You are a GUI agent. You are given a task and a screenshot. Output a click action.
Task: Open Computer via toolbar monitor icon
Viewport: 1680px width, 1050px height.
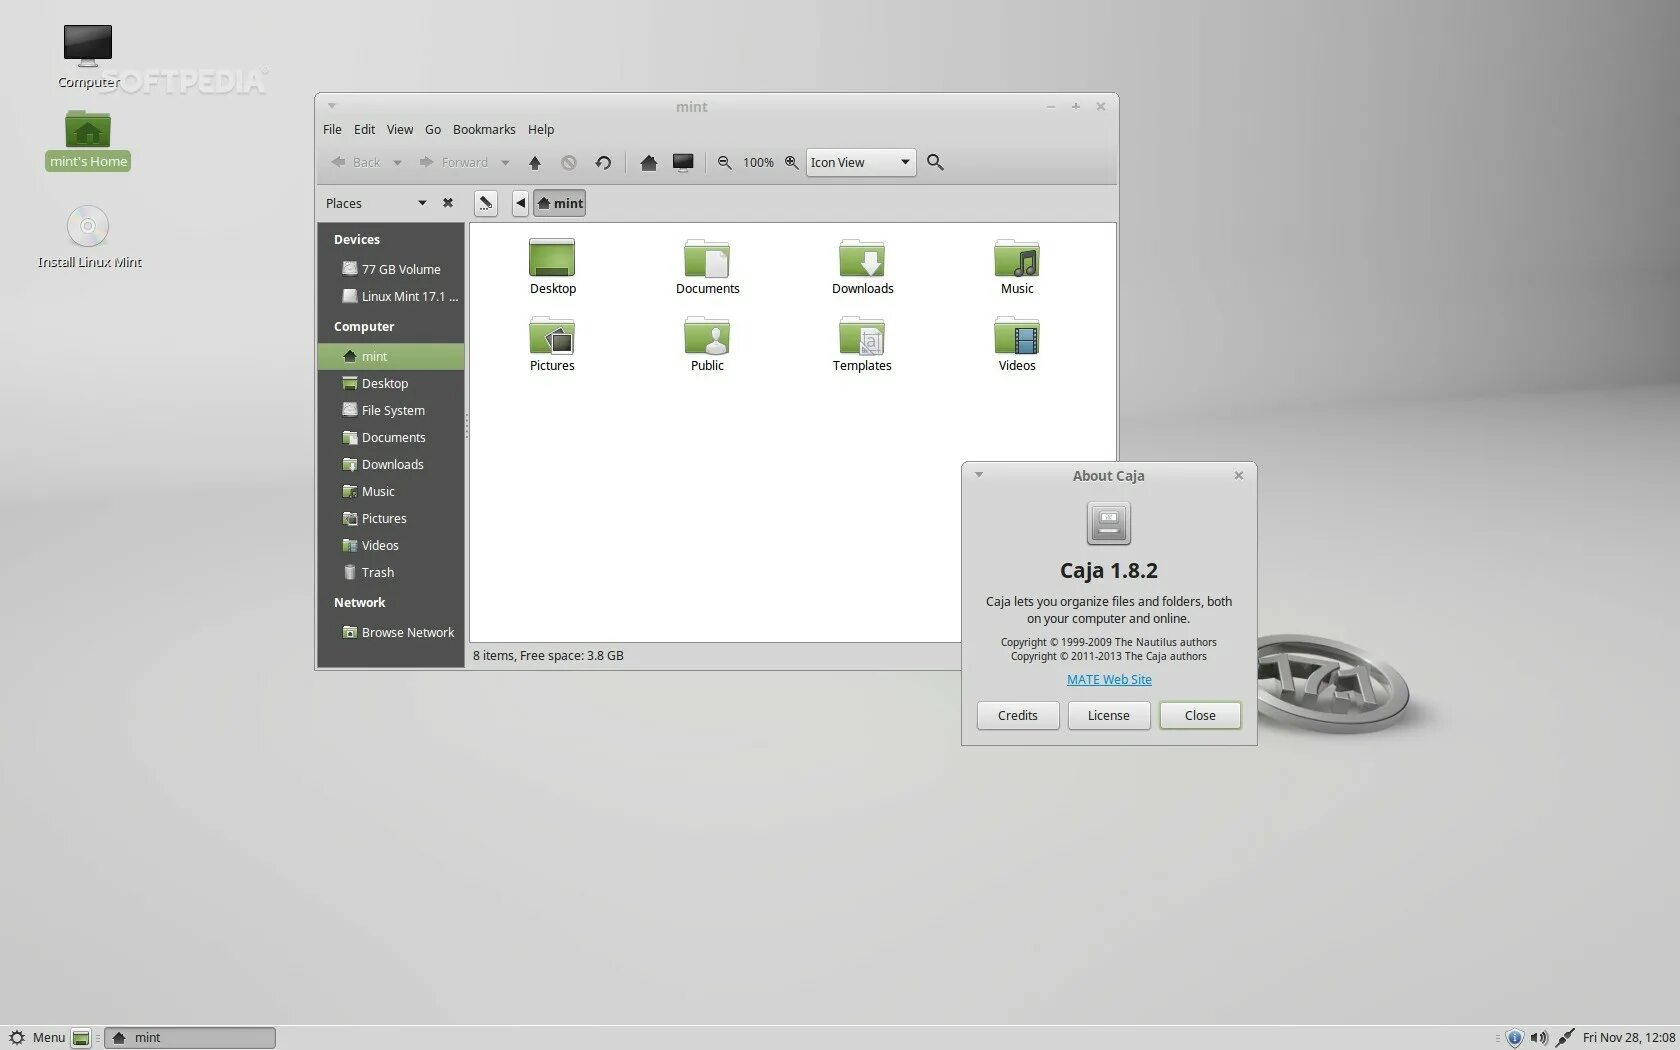(683, 162)
